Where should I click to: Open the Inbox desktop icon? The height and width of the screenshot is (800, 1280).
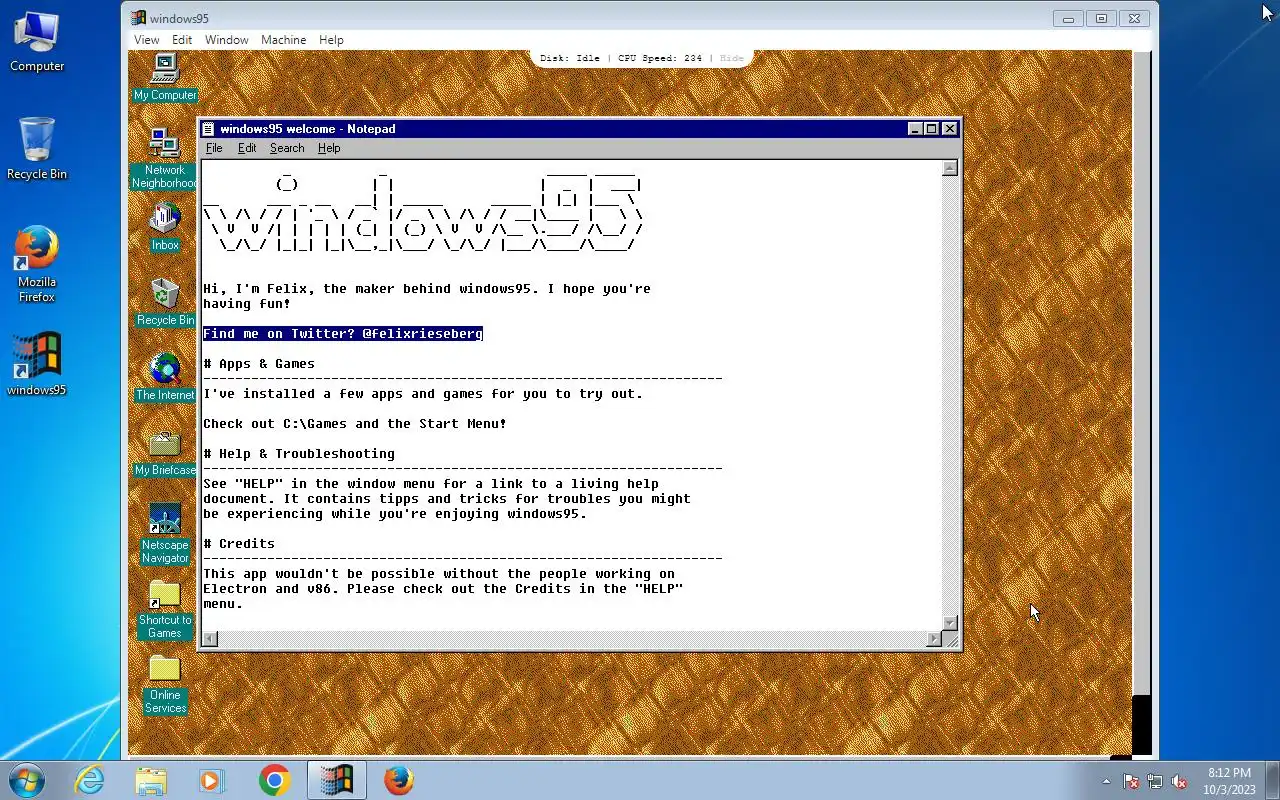point(165,227)
